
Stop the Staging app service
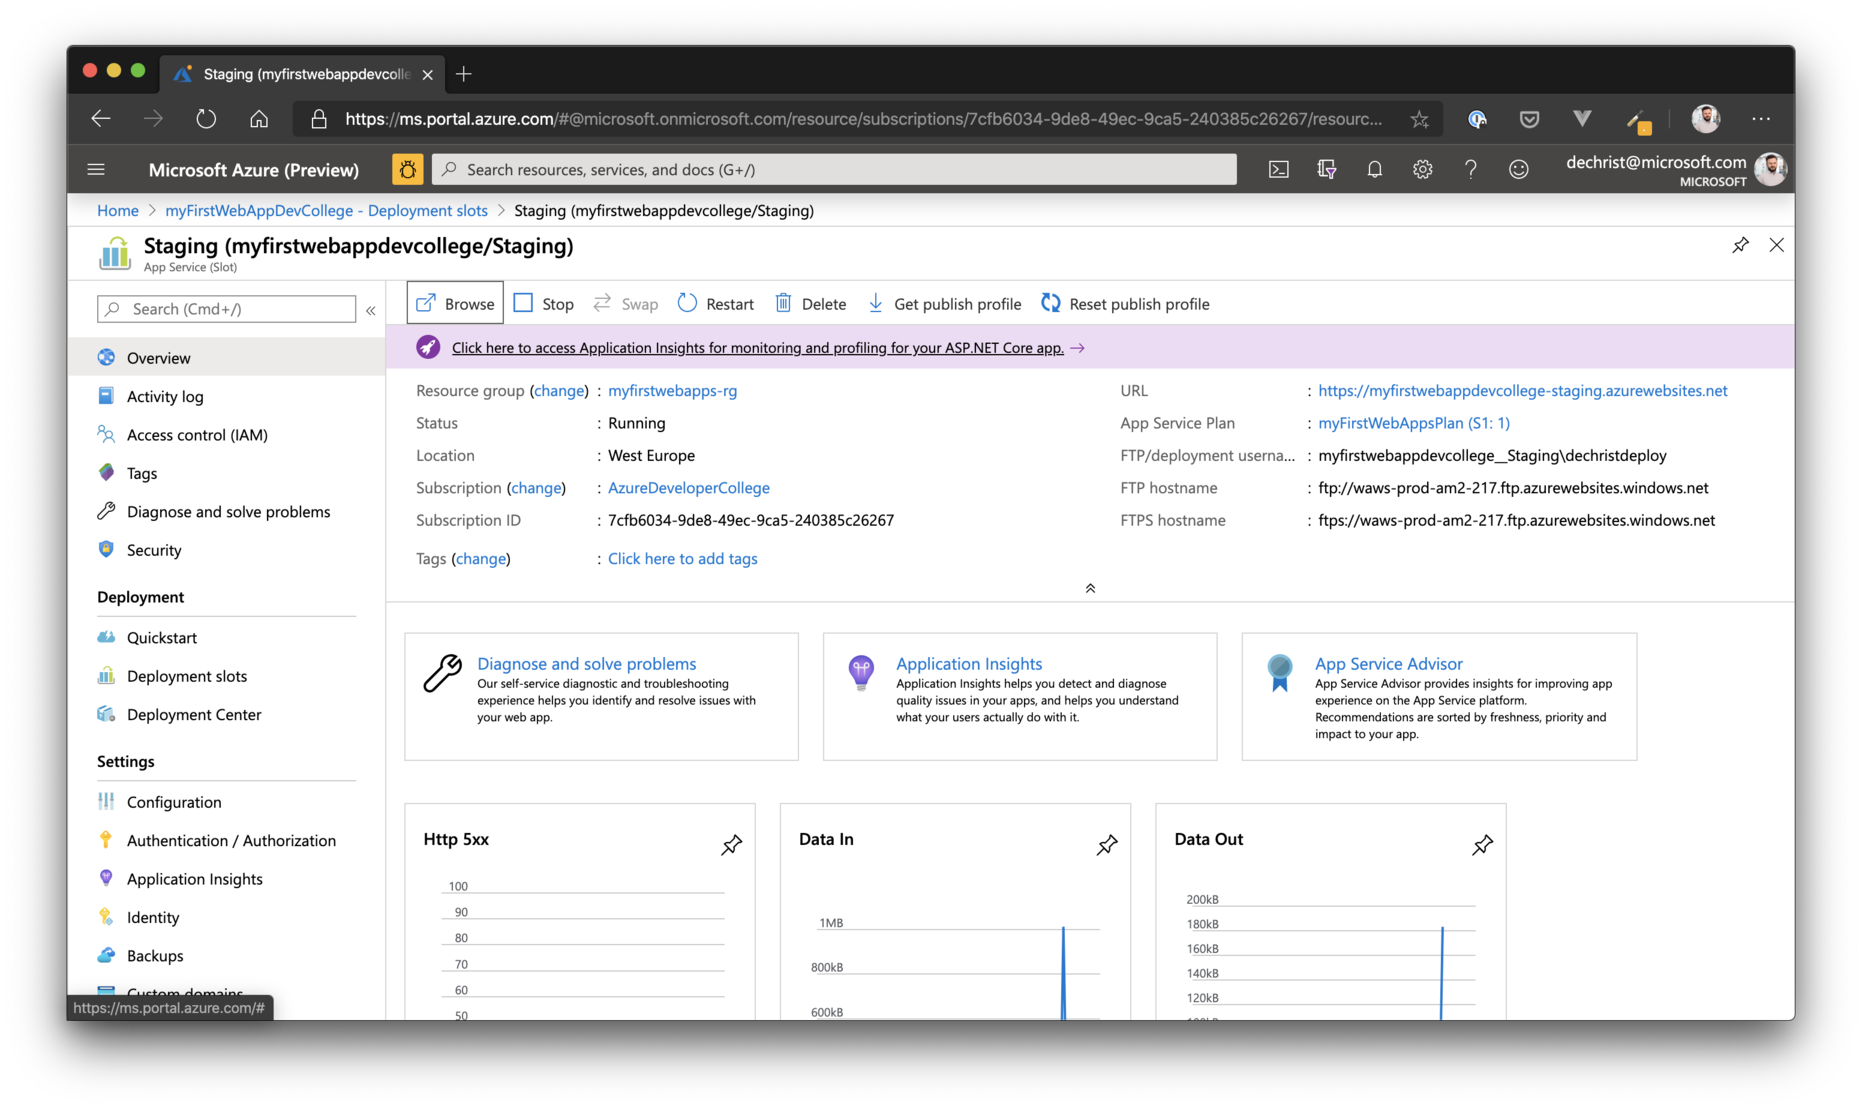[544, 304]
